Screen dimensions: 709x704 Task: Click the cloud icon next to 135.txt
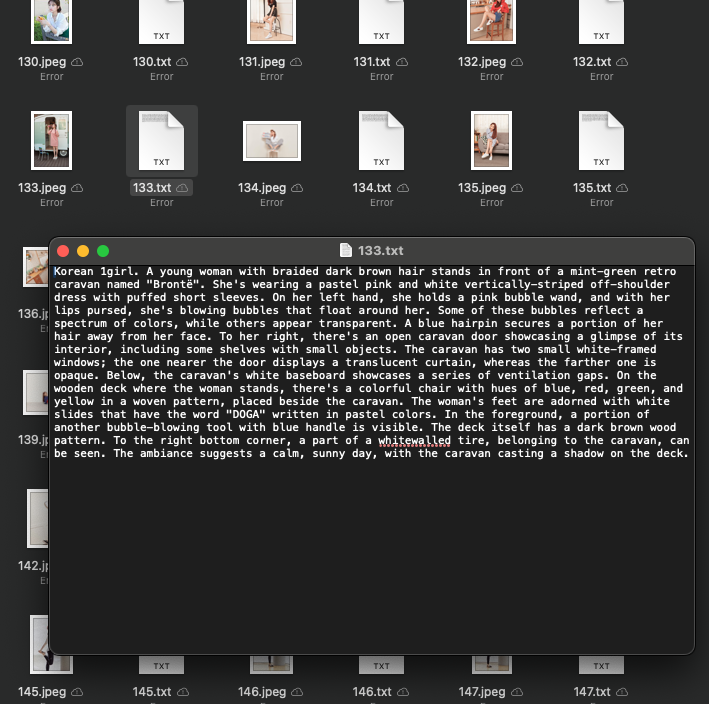click(x=623, y=188)
